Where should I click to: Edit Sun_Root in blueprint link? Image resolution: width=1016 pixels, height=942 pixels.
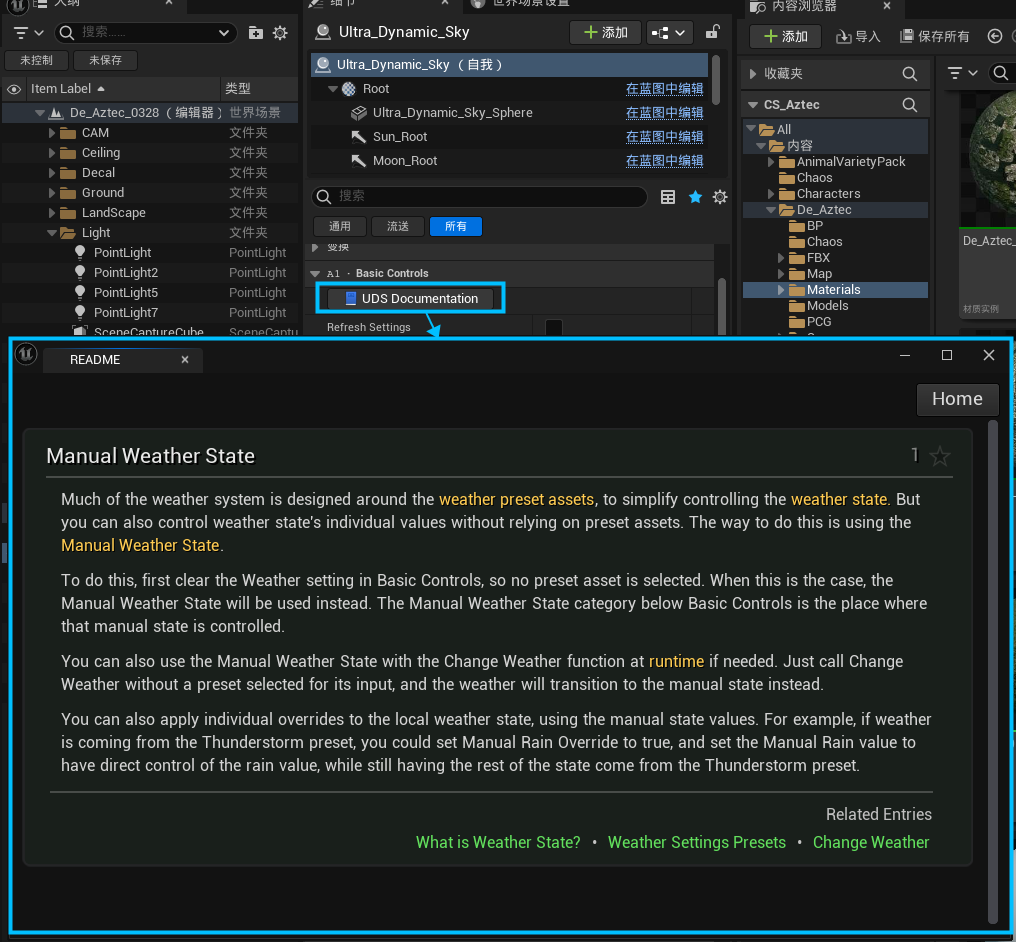[664, 137]
